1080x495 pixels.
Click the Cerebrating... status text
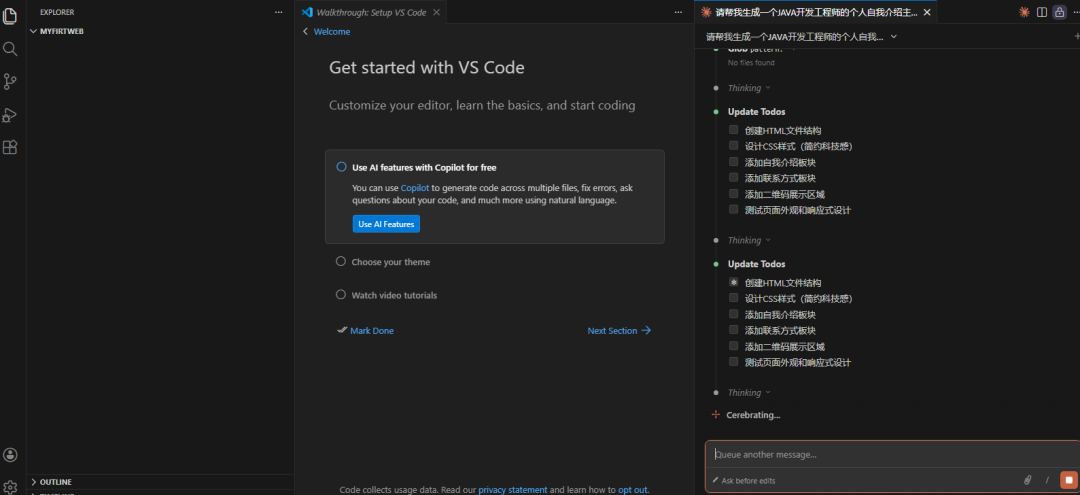753,415
